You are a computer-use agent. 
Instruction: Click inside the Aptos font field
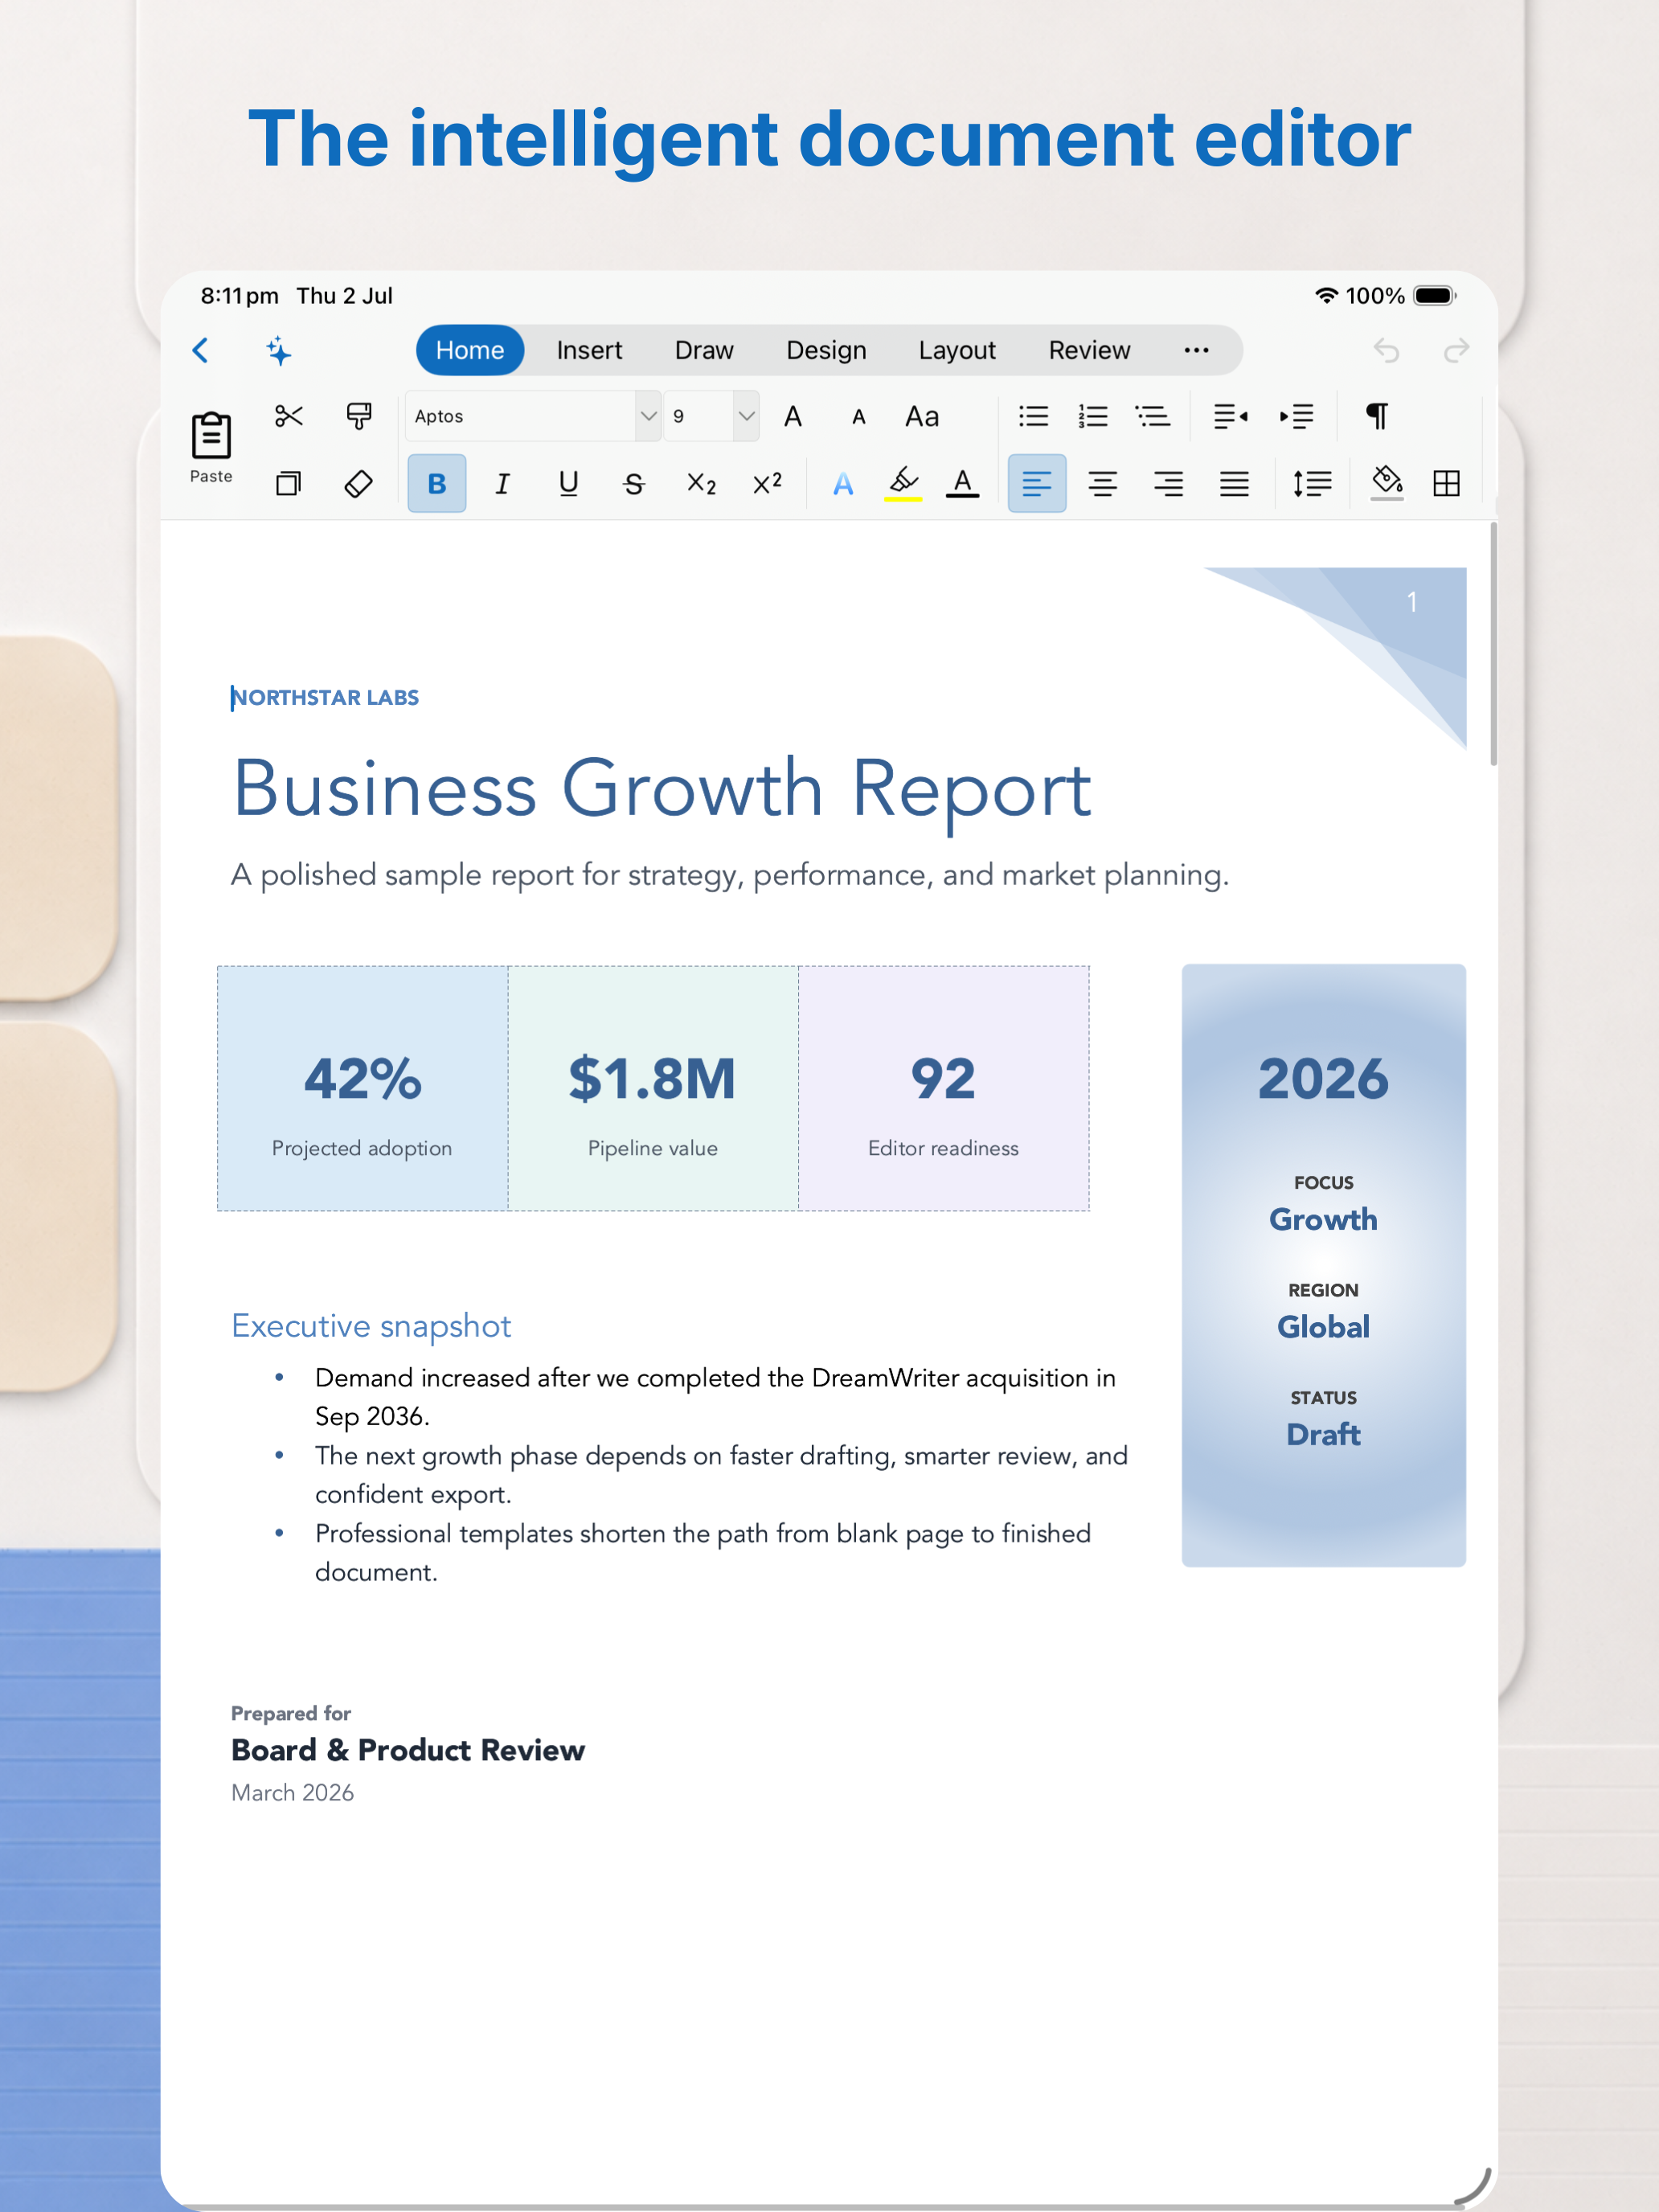click(x=520, y=416)
